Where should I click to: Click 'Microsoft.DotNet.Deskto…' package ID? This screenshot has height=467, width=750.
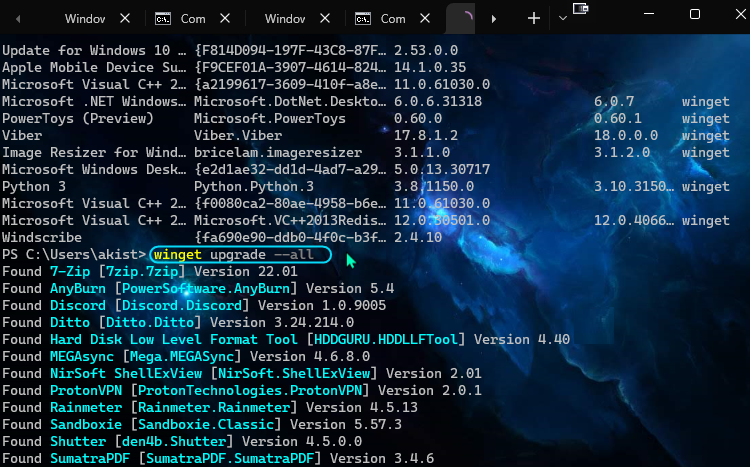coord(290,101)
